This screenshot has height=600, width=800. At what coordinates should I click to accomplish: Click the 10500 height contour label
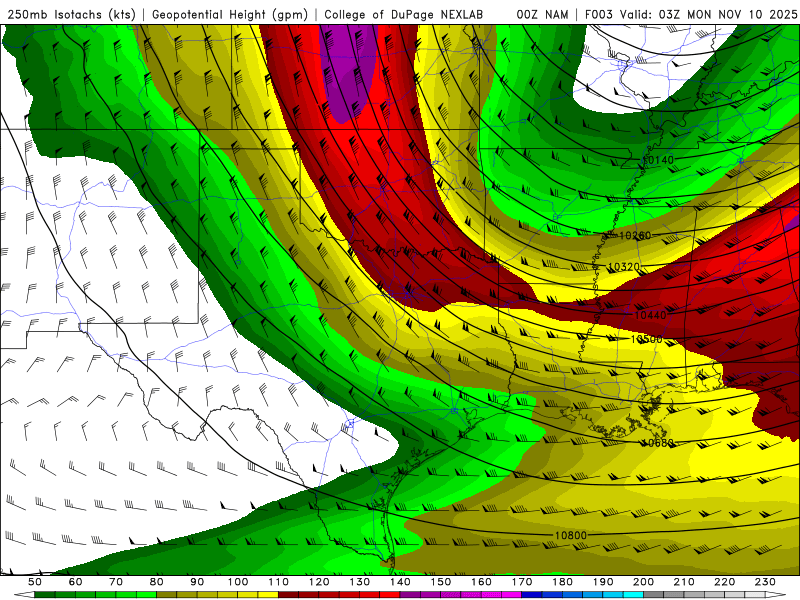point(646,339)
